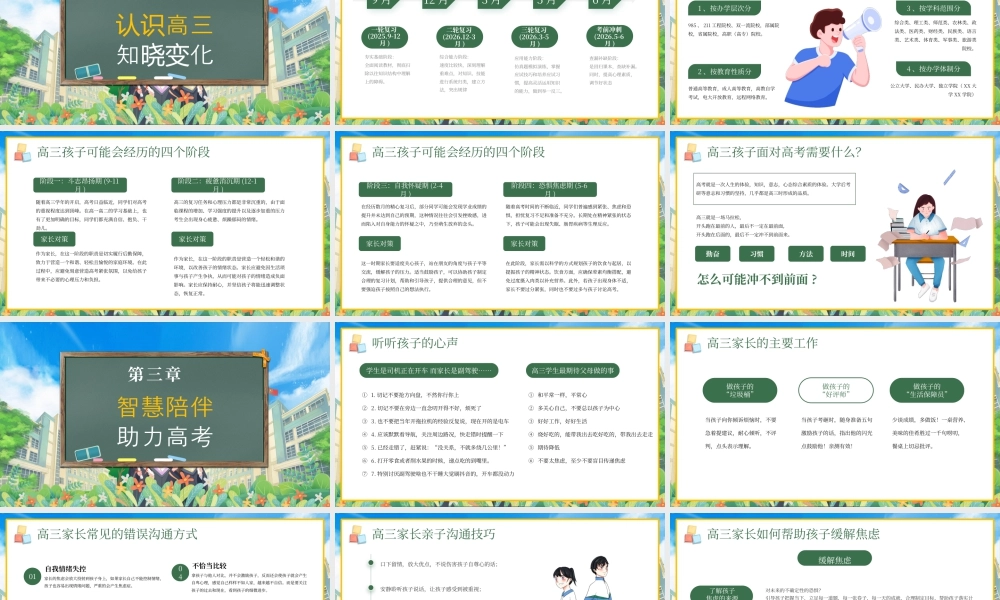This screenshot has width=1000, height=600.
Task: Open the four-stages slide showing 阶段三 and 阶段四
Action: pos(499,223)
